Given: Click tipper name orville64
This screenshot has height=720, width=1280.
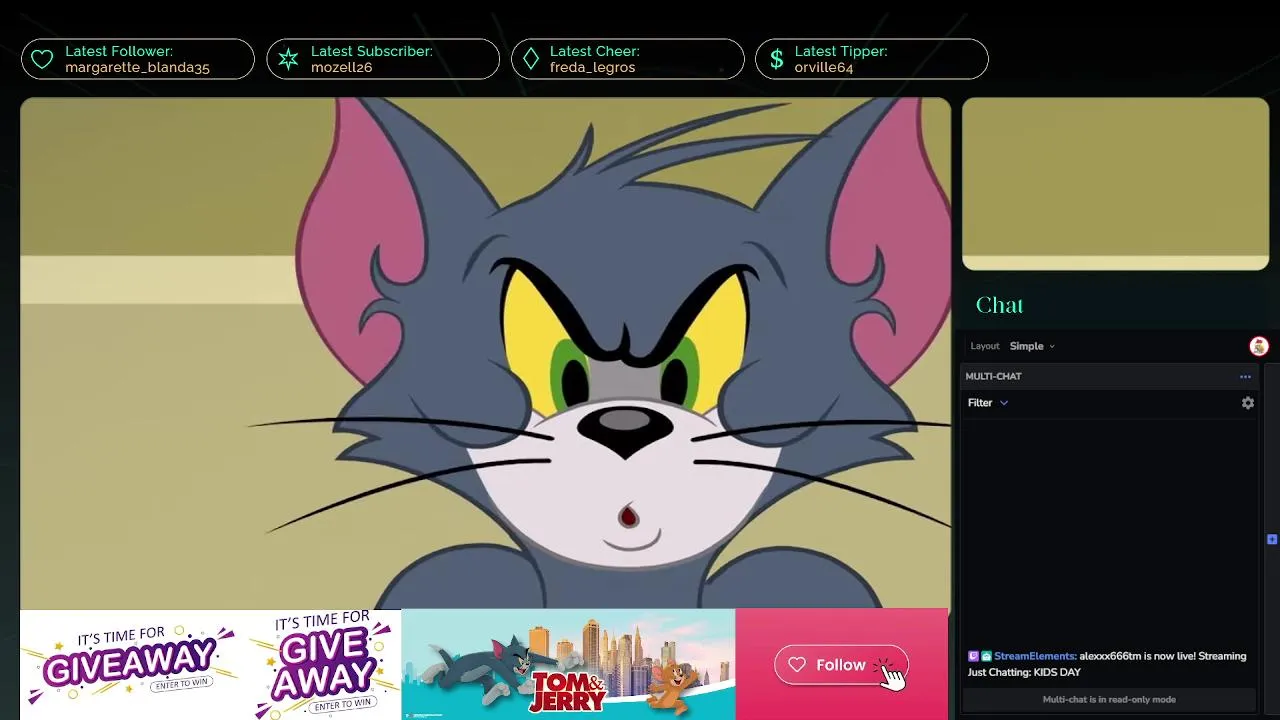Looking at the screenshot, I should coord(824,68).
